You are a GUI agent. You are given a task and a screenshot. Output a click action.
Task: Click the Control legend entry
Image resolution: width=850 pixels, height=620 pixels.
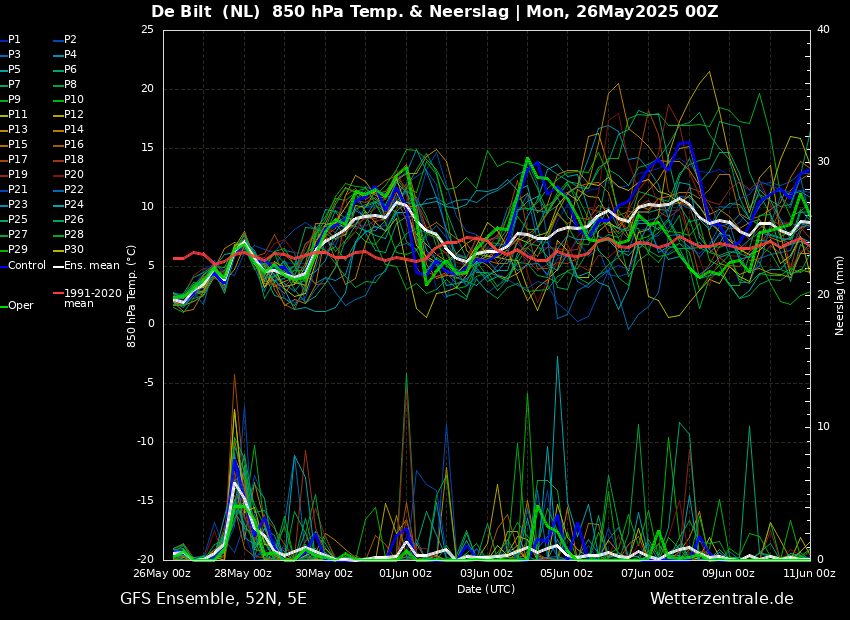click(x=23, y=266)
